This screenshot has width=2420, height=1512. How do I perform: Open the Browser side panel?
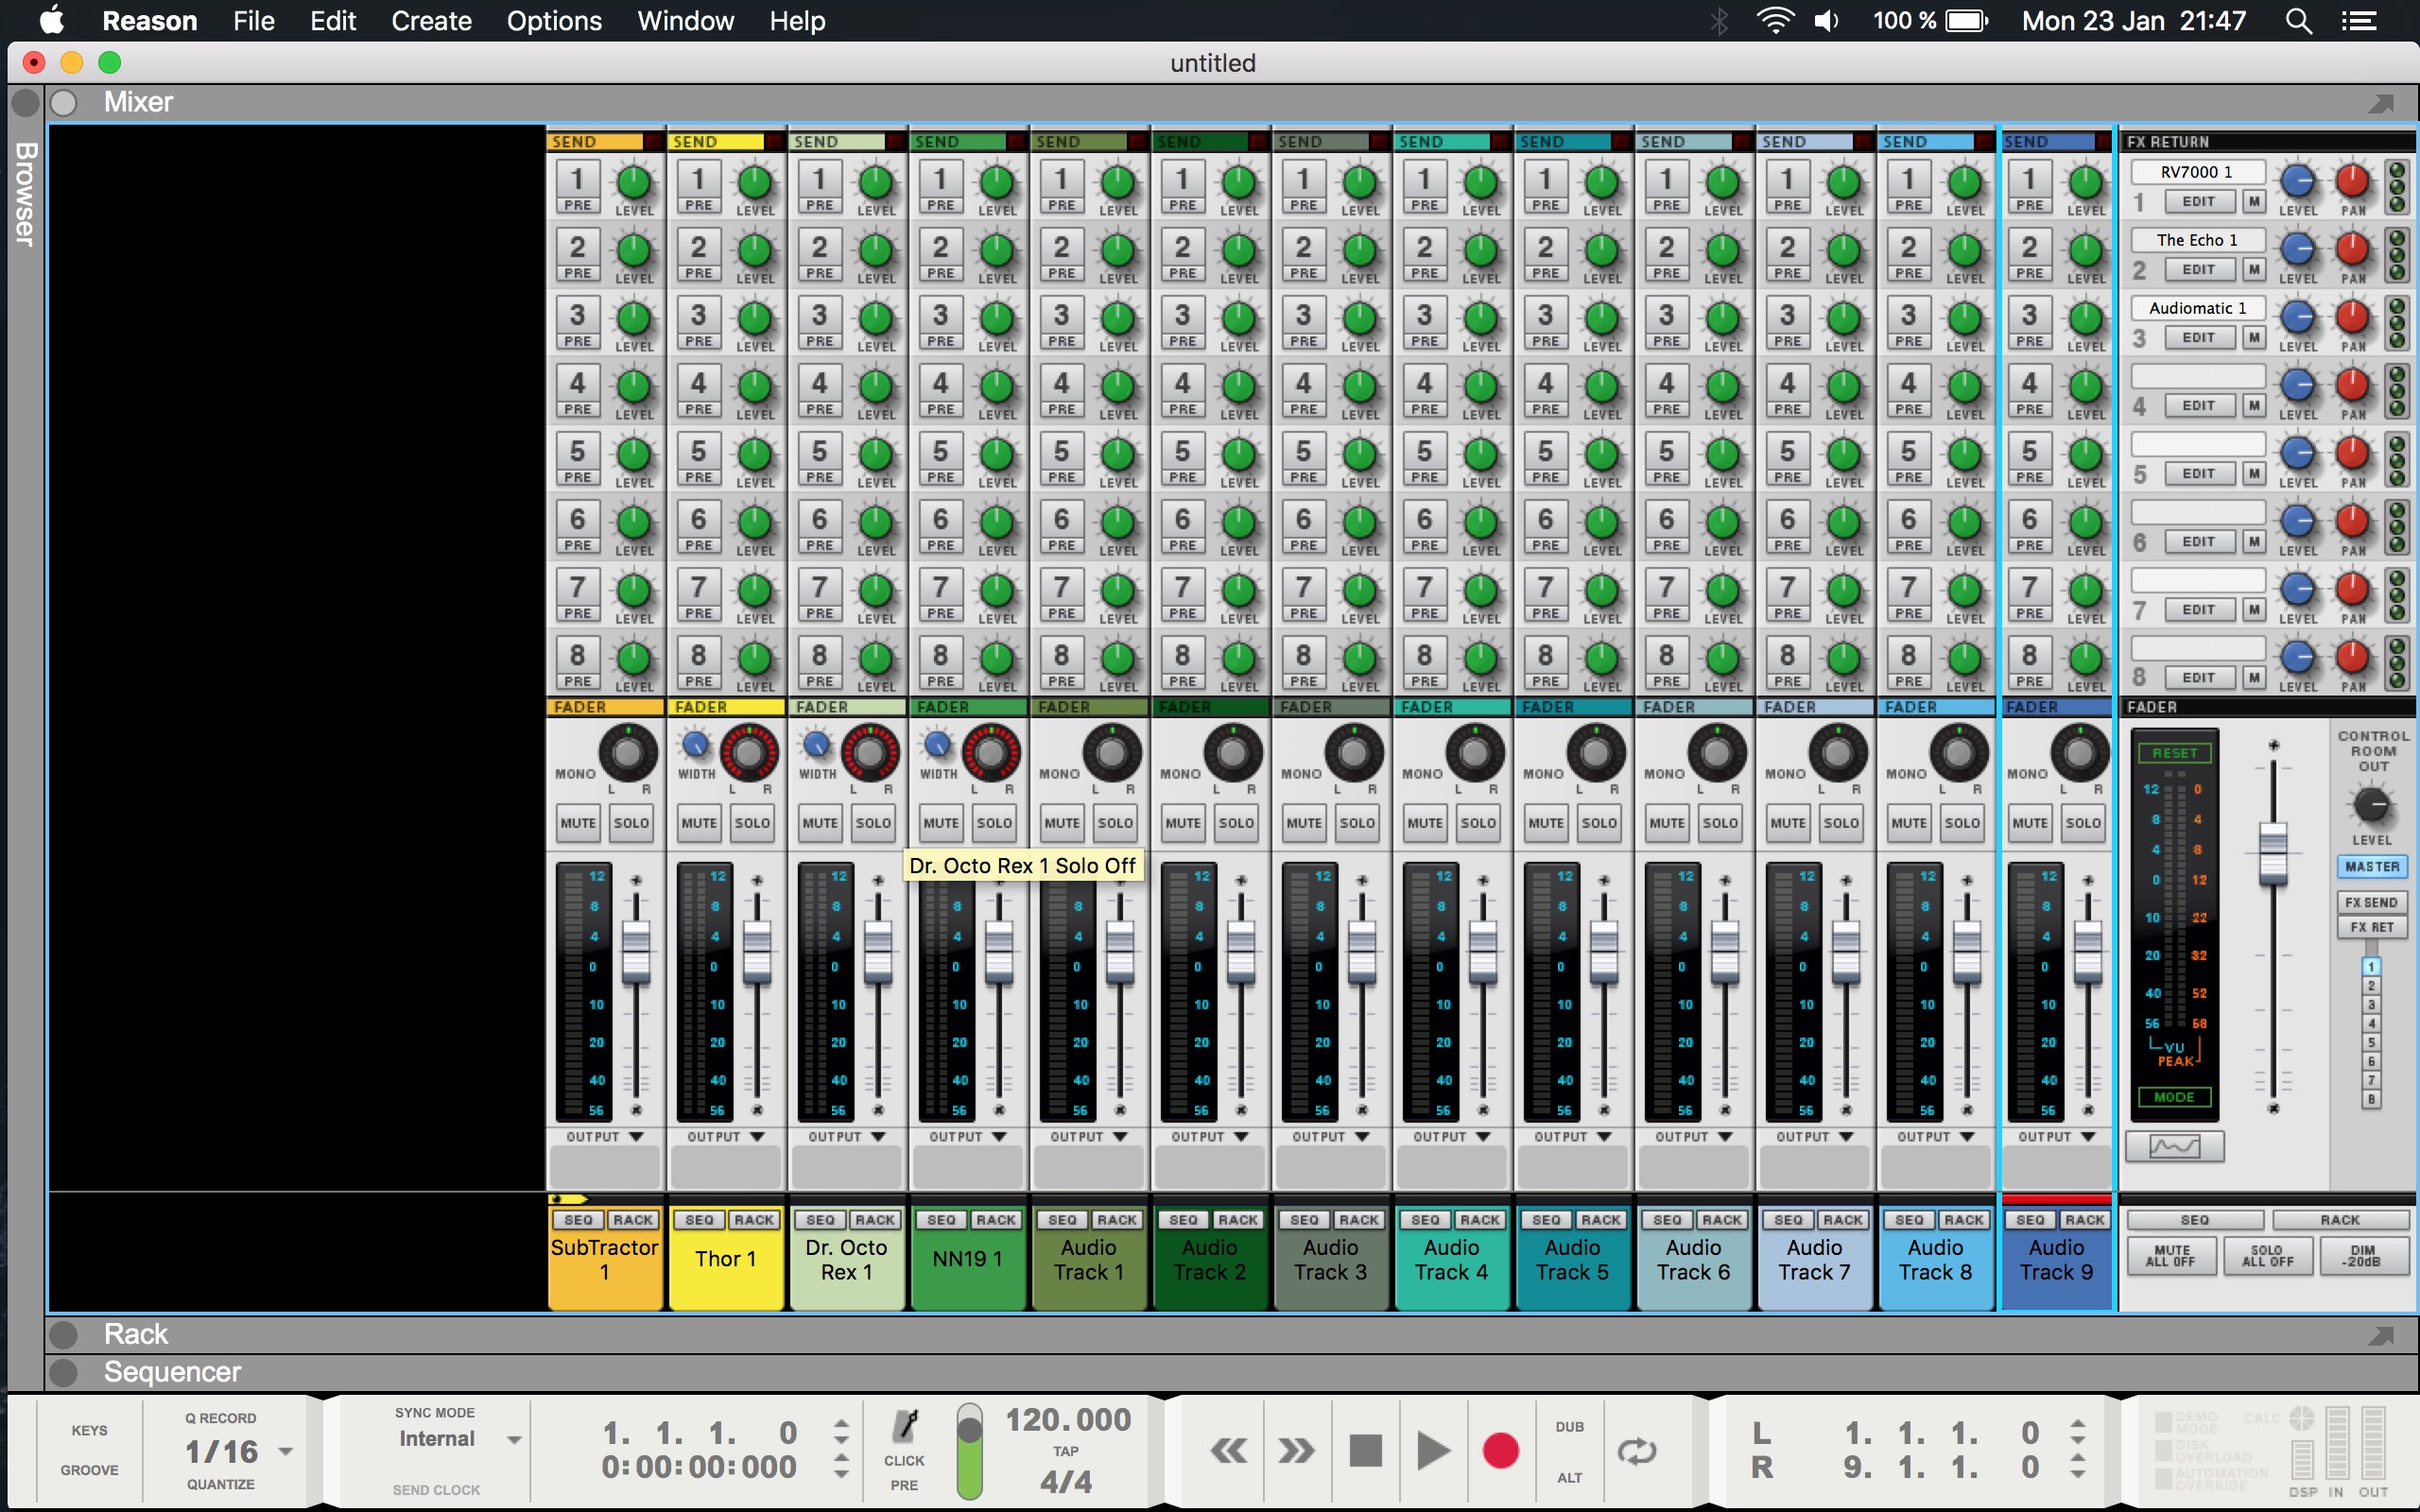(x=25, y=194)
